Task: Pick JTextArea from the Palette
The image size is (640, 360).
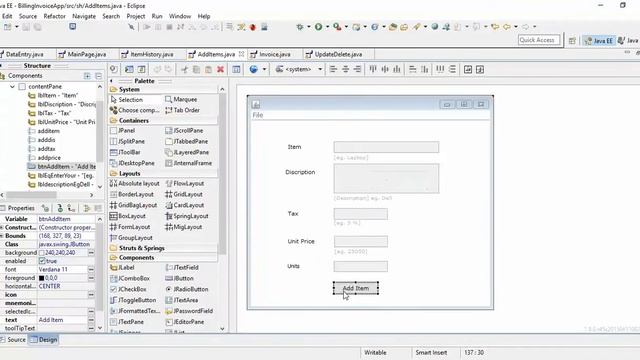Action: point(182,300)
